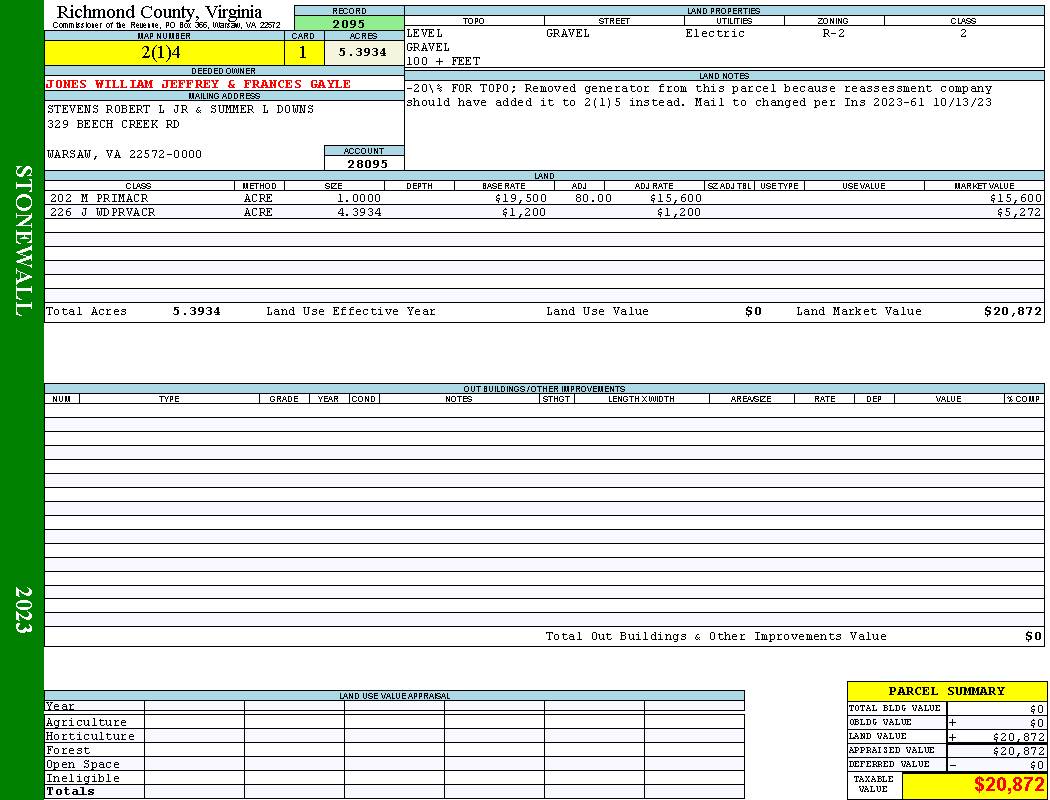Select the account number 28095
The image size is (1050, 800).
click(367, 164)
